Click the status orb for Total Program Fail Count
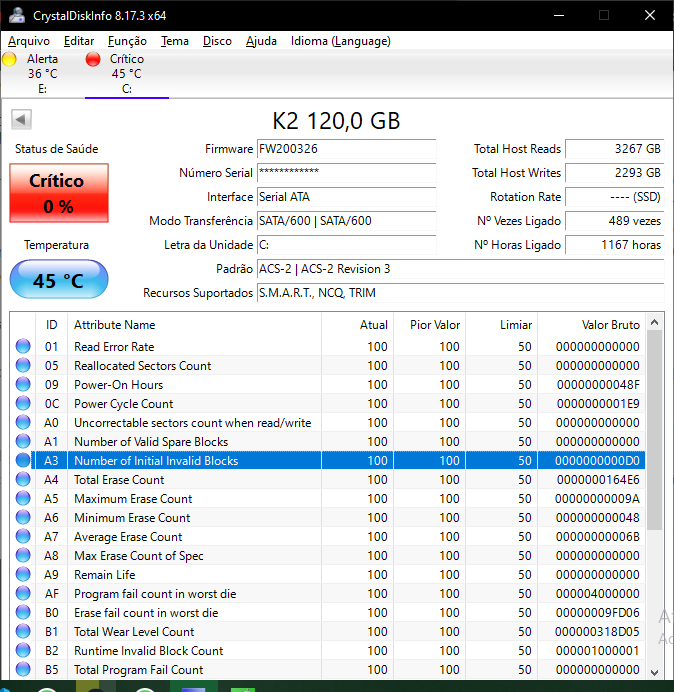This screenshot has height=692, width=674. 23,669
